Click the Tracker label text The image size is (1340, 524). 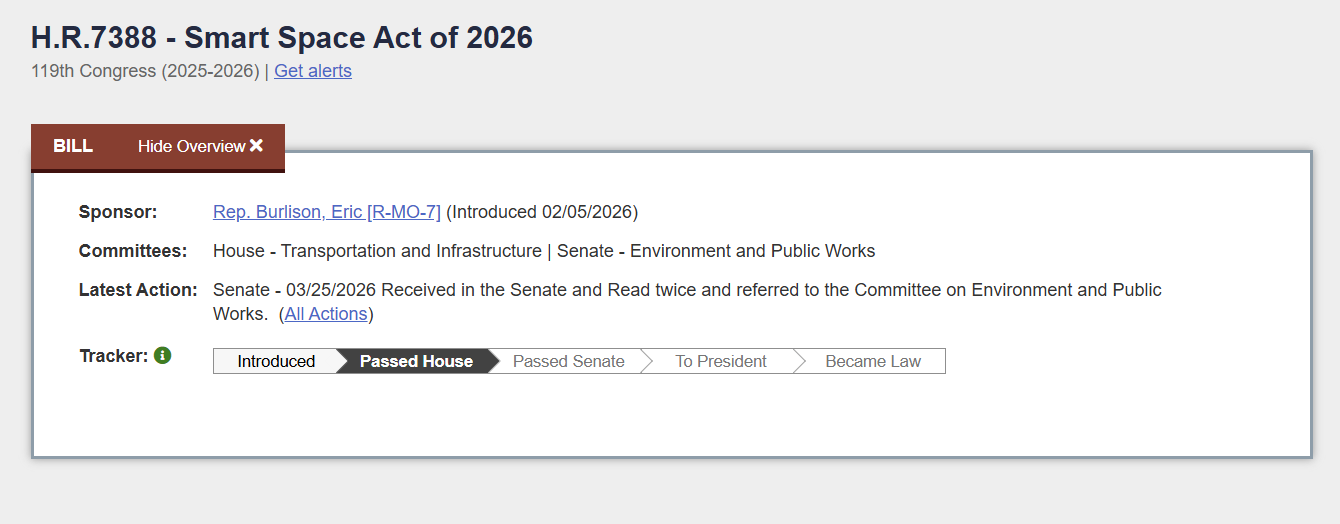click(x=114, y=355)
